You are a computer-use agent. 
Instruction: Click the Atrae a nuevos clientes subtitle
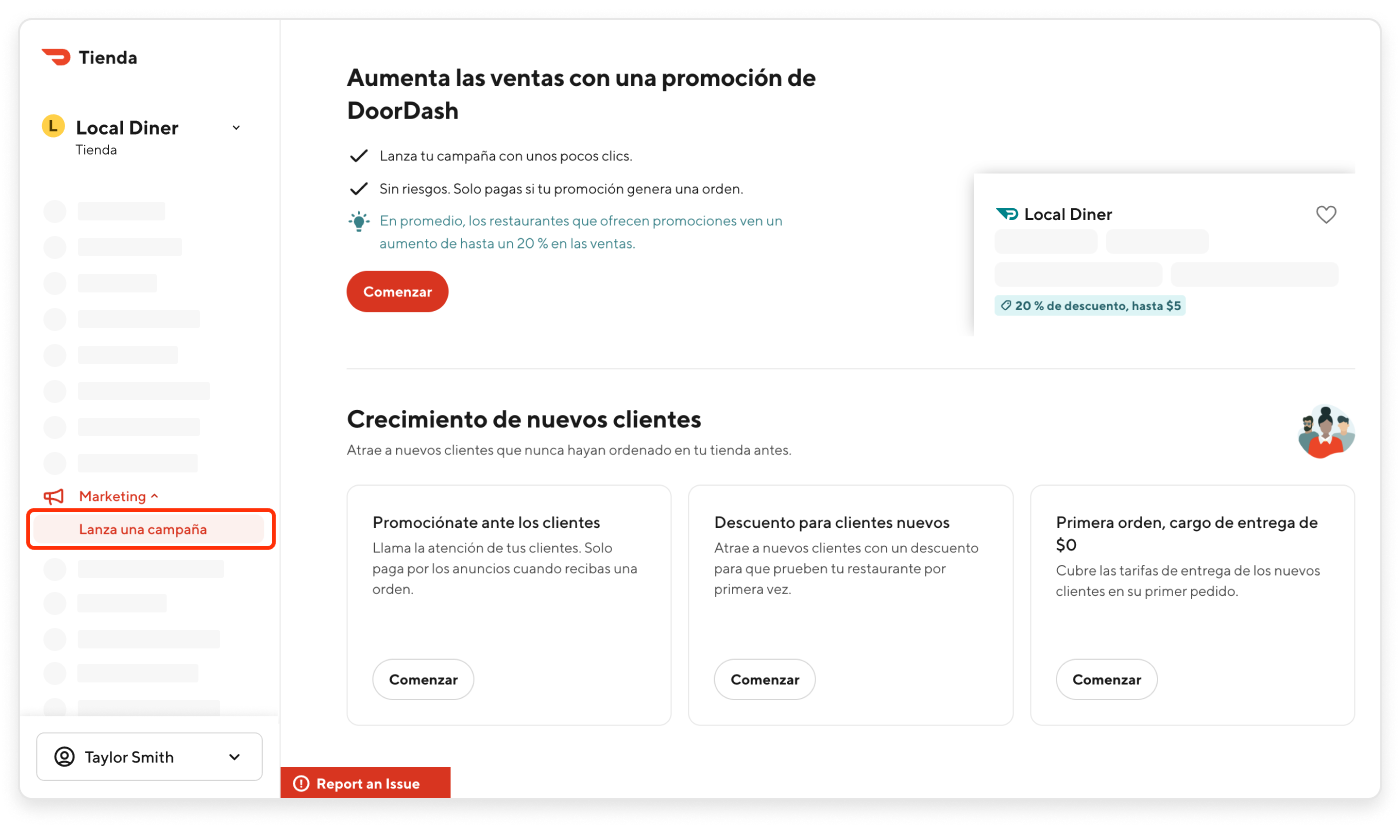(569, 450)
